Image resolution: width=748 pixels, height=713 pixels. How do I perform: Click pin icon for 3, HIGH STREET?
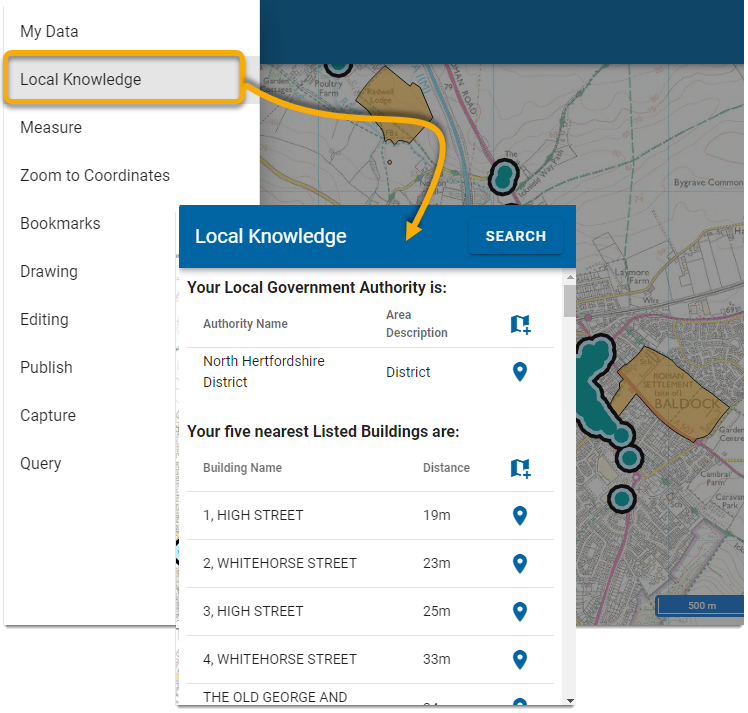(519, 612)
